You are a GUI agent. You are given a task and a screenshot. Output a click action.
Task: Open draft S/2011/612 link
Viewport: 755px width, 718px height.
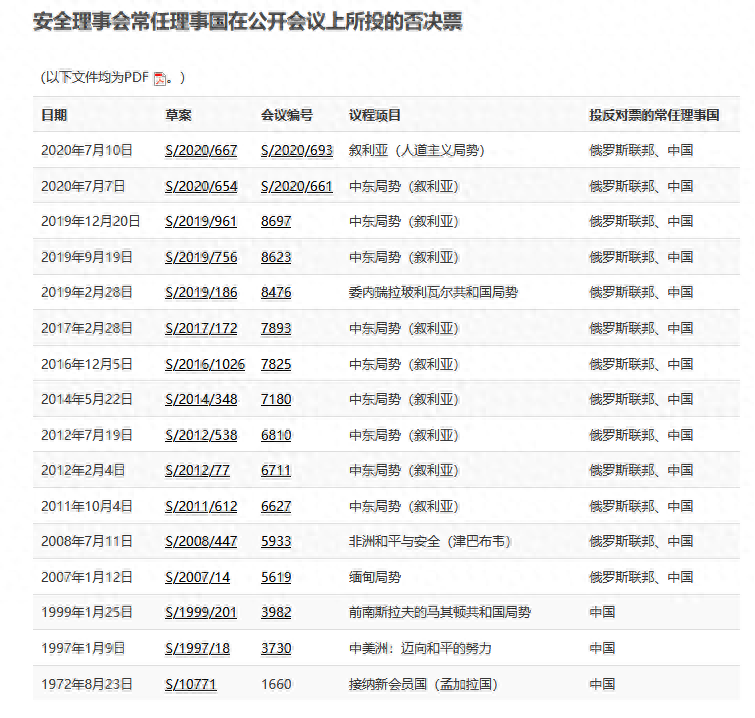coord(201,506)
